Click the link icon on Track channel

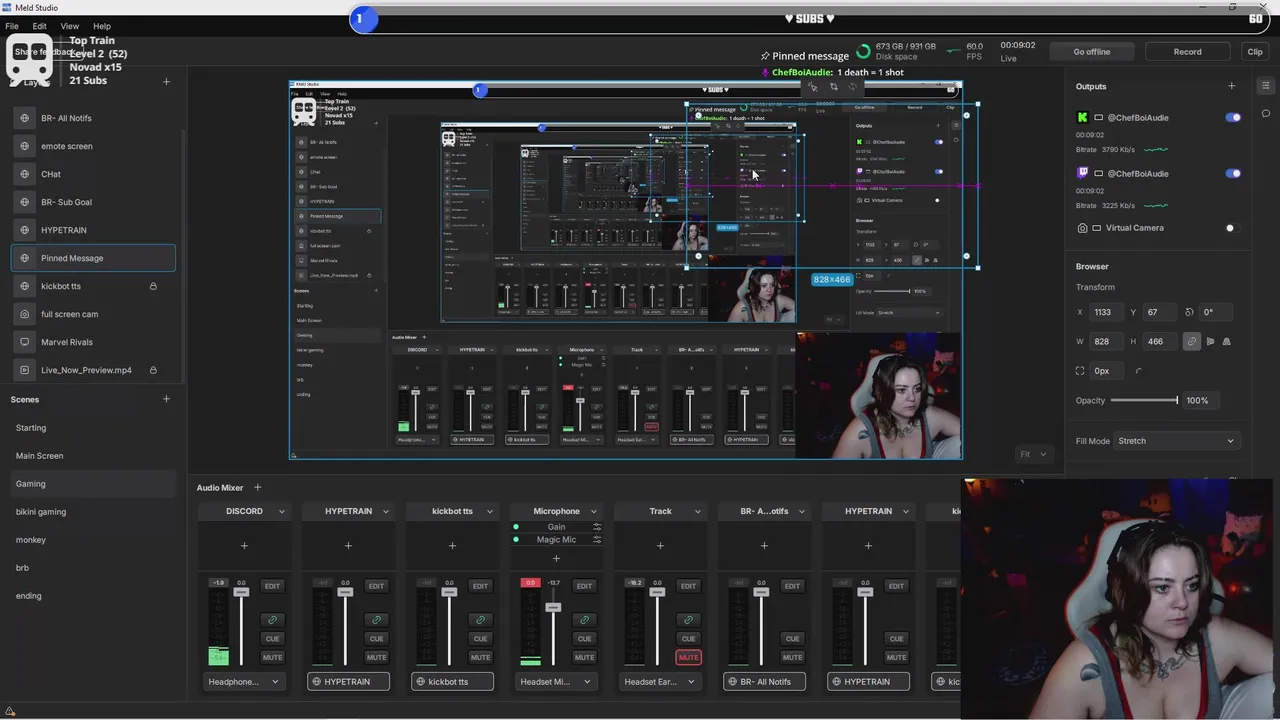(688, 620)
